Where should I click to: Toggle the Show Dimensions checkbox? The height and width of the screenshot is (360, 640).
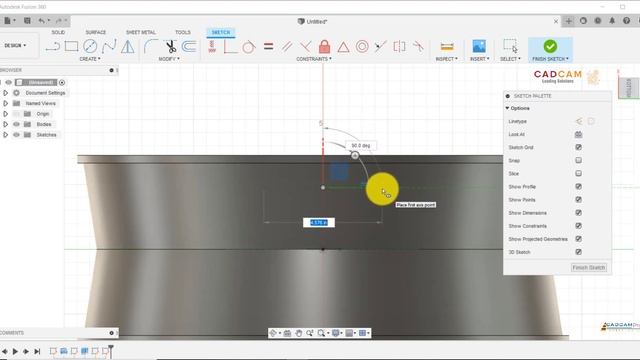click(x=578, y=212)
